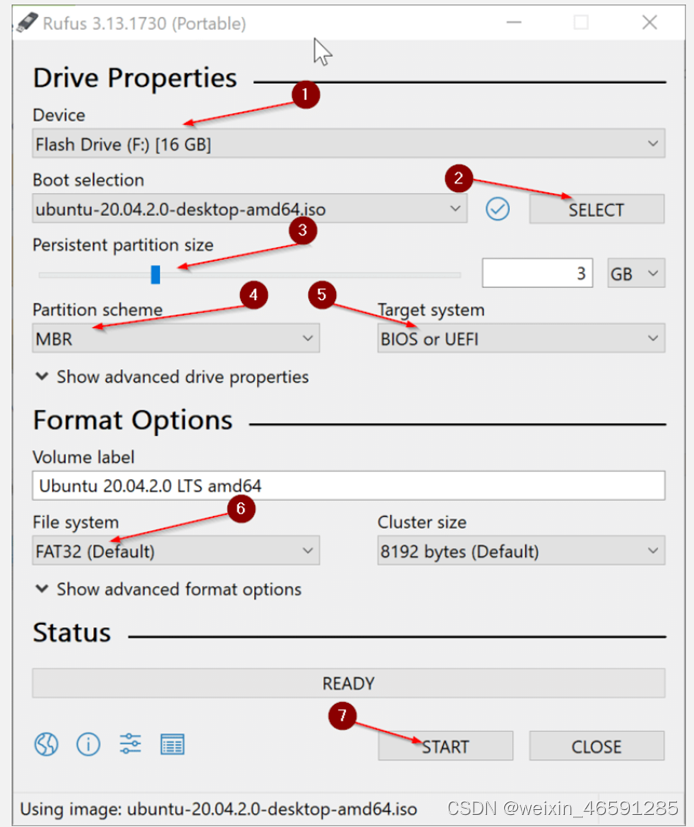Click the persistent partition size slider handle

pos(156,274)
